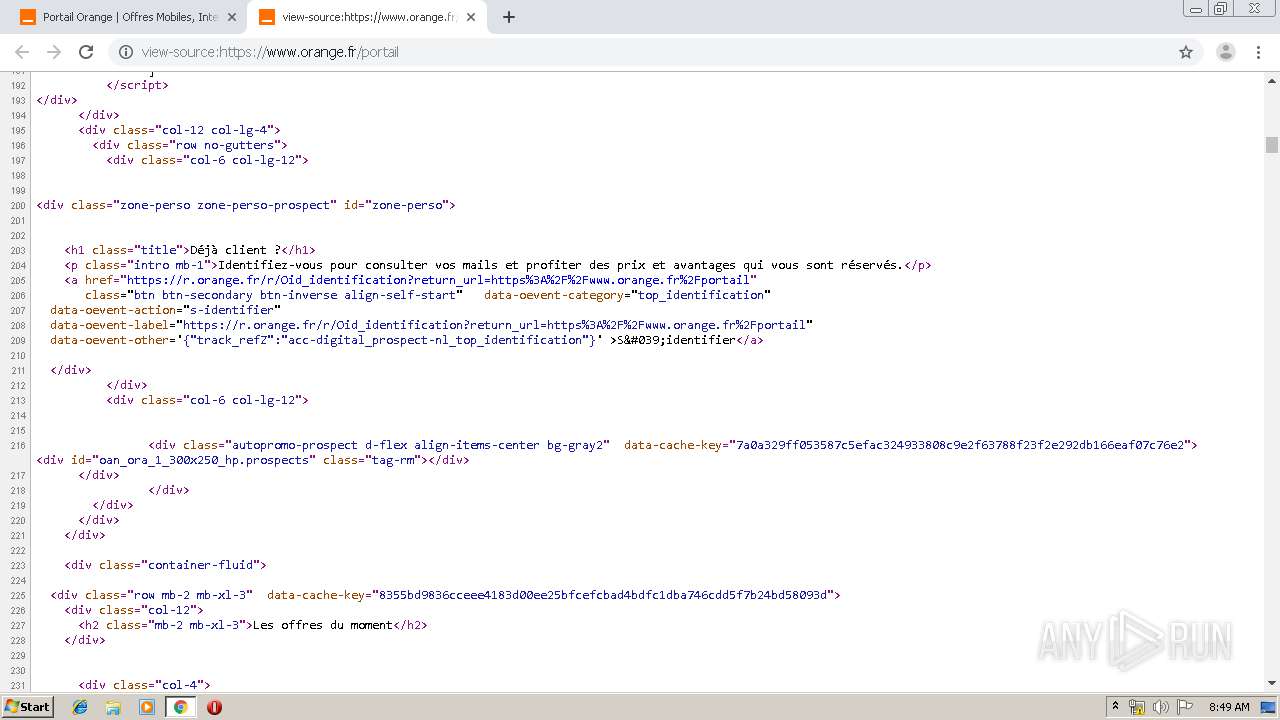Close the Portail Orange tab

pos(232,17)
